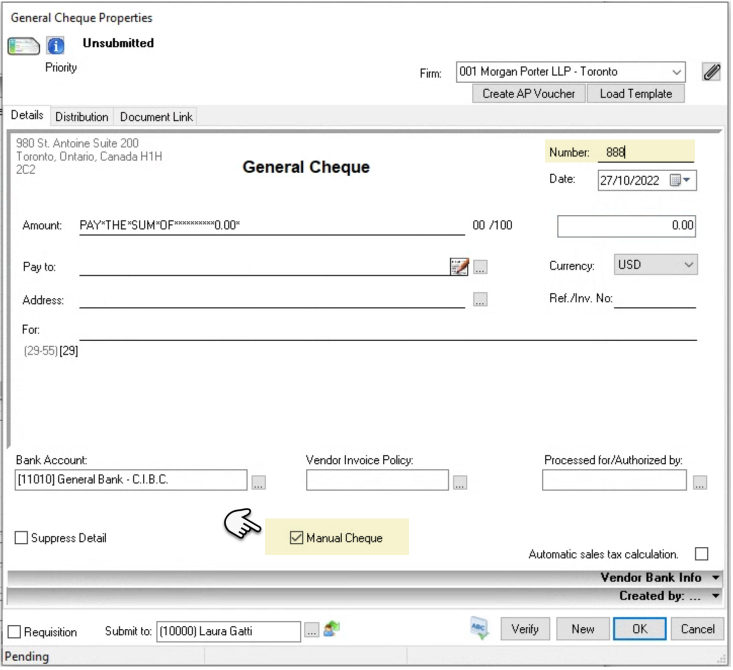Open the Bank Account ellipsis lookup
733x670 pixels.
point(259,482)
